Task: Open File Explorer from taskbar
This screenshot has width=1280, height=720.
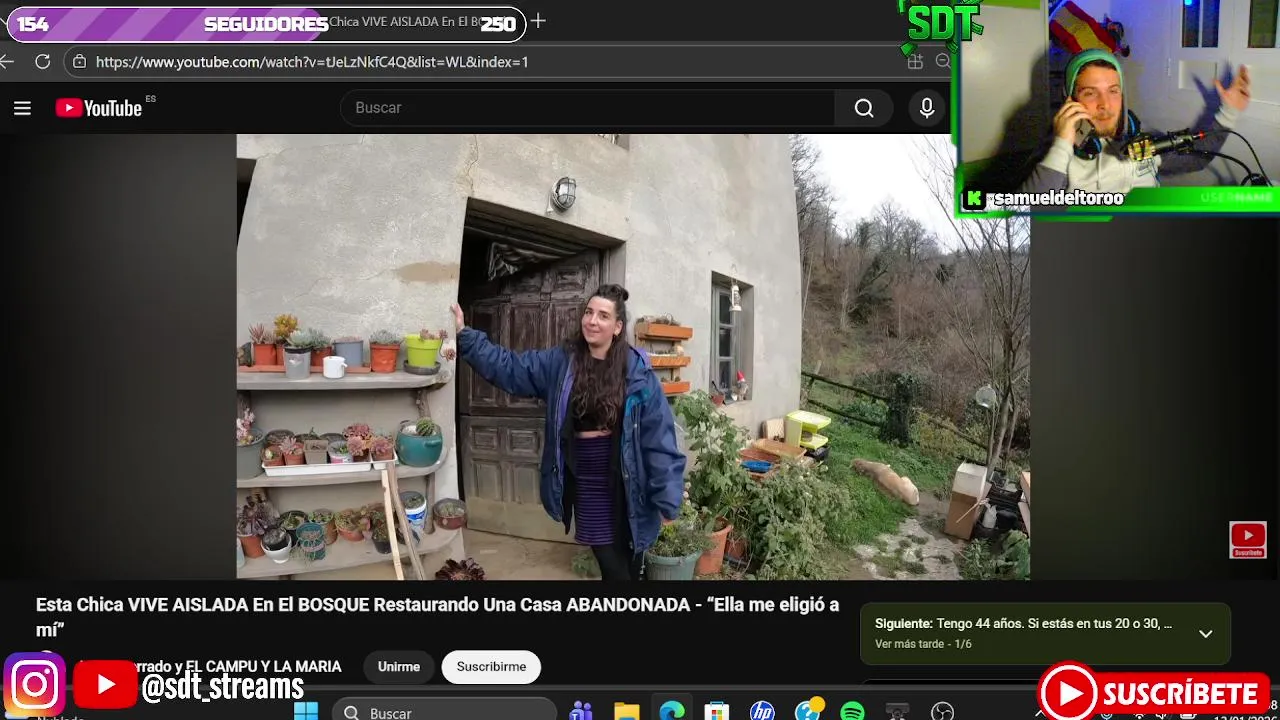Action: [627, 712]
